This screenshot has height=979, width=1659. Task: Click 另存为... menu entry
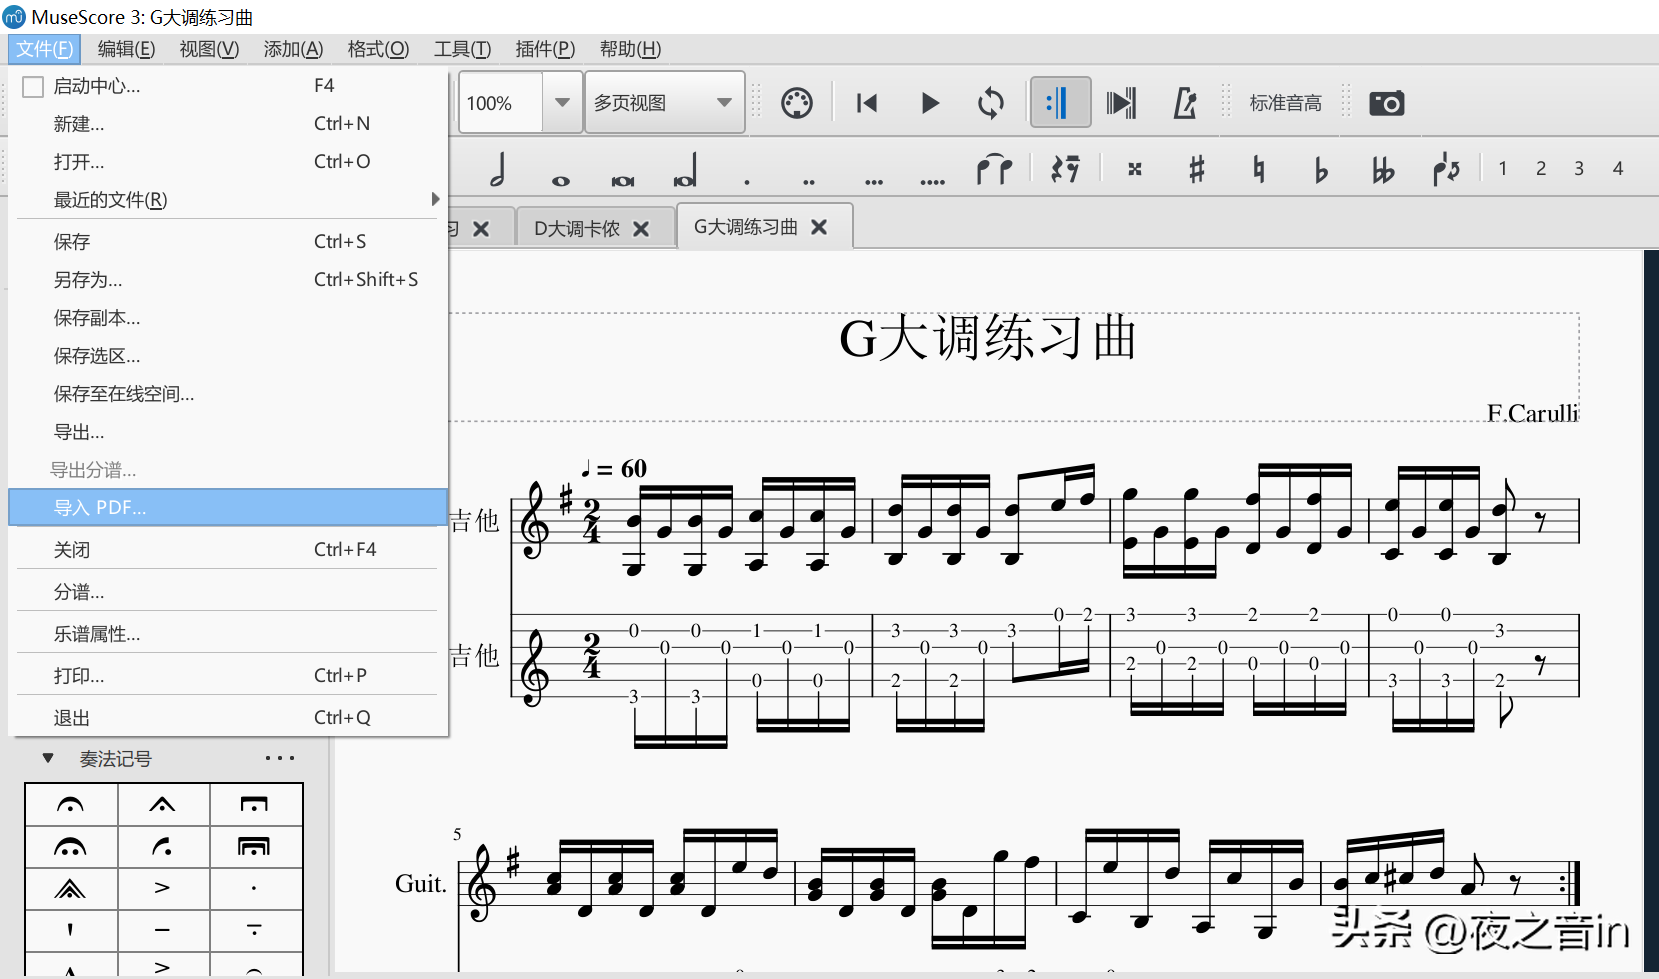[88, 280]
